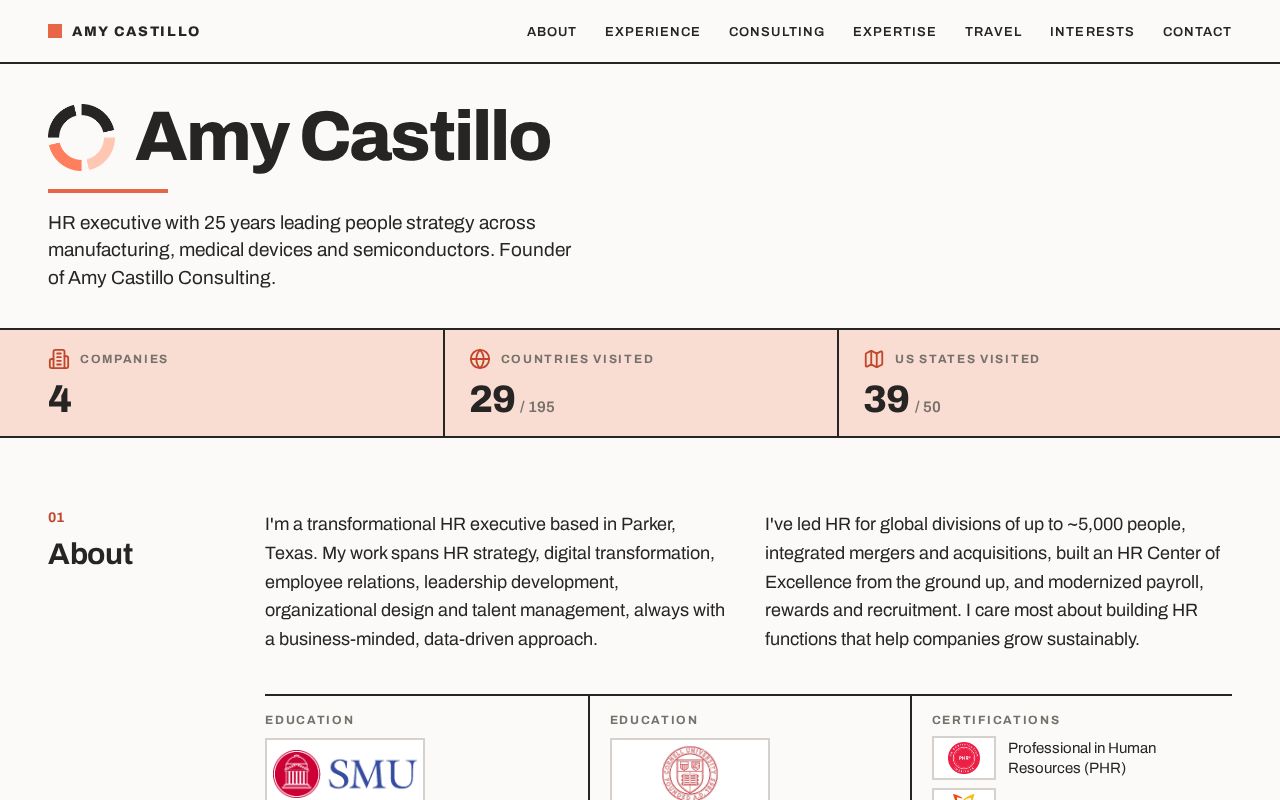Open the Interests nav link
1280x800 pixels.
click(x=1092, y=32)
